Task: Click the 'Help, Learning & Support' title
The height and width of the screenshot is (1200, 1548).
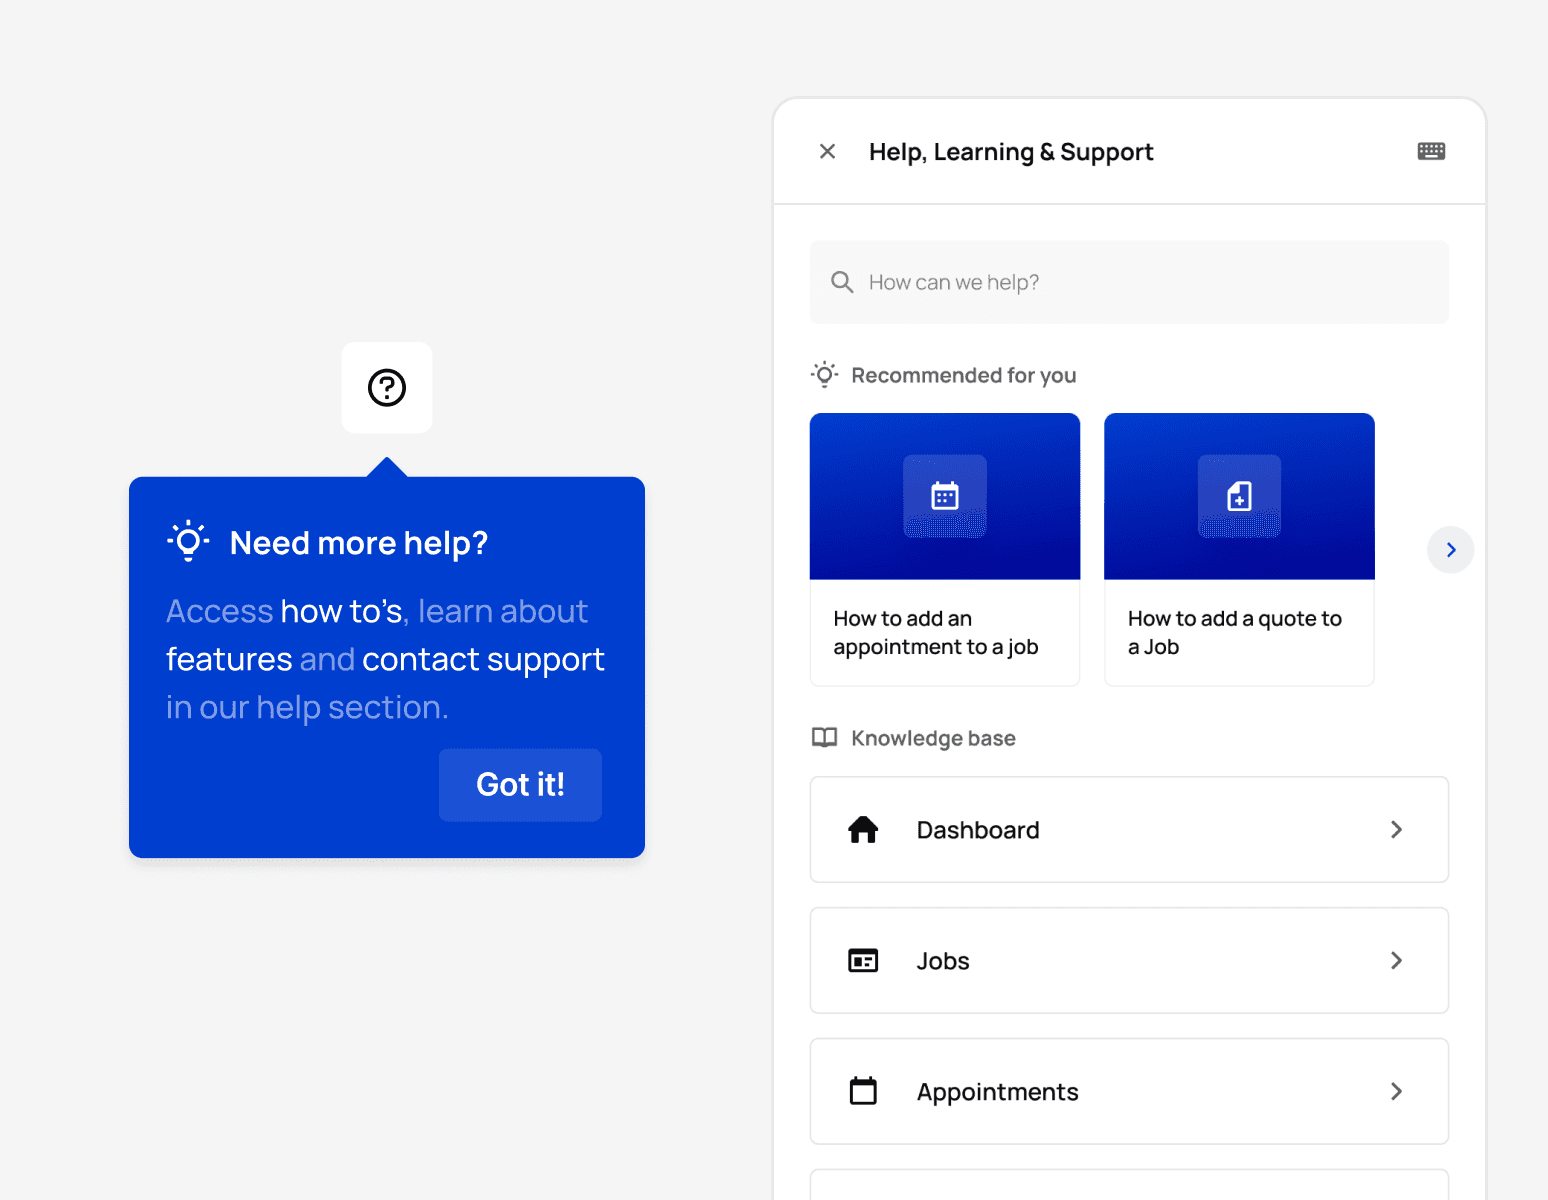Action: tap(1011, 152)
